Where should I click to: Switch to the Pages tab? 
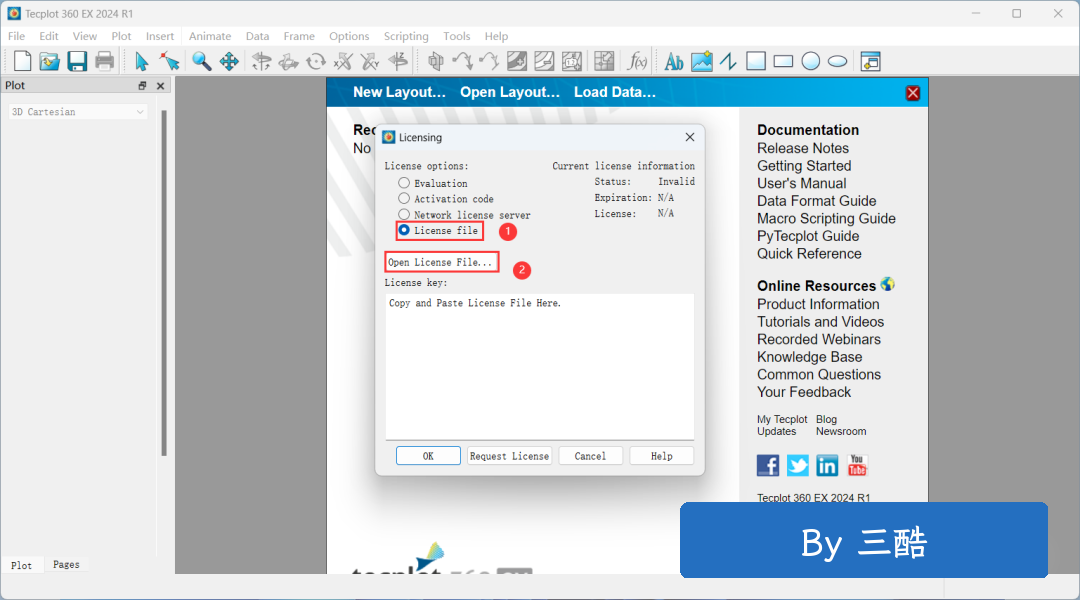pyautogui.click(x=66, y=565)
